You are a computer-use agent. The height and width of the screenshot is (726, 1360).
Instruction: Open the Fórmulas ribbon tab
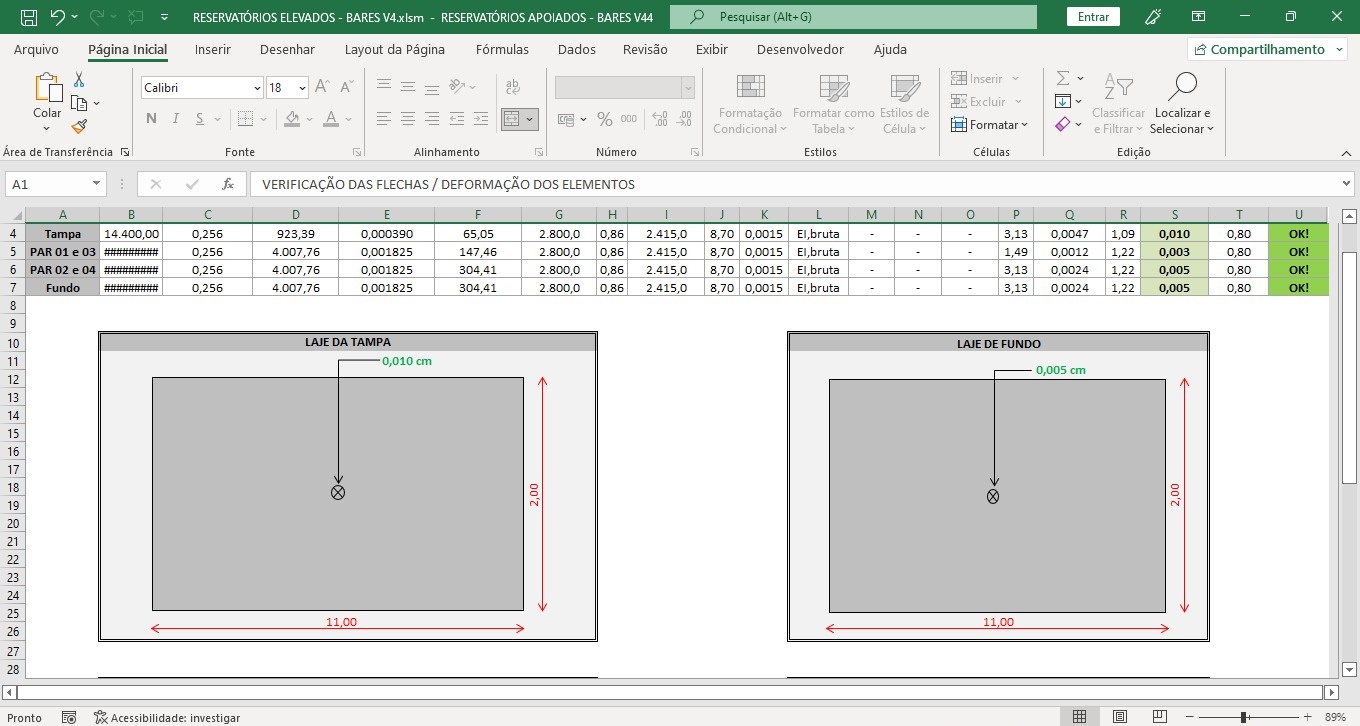click(502, 49)
